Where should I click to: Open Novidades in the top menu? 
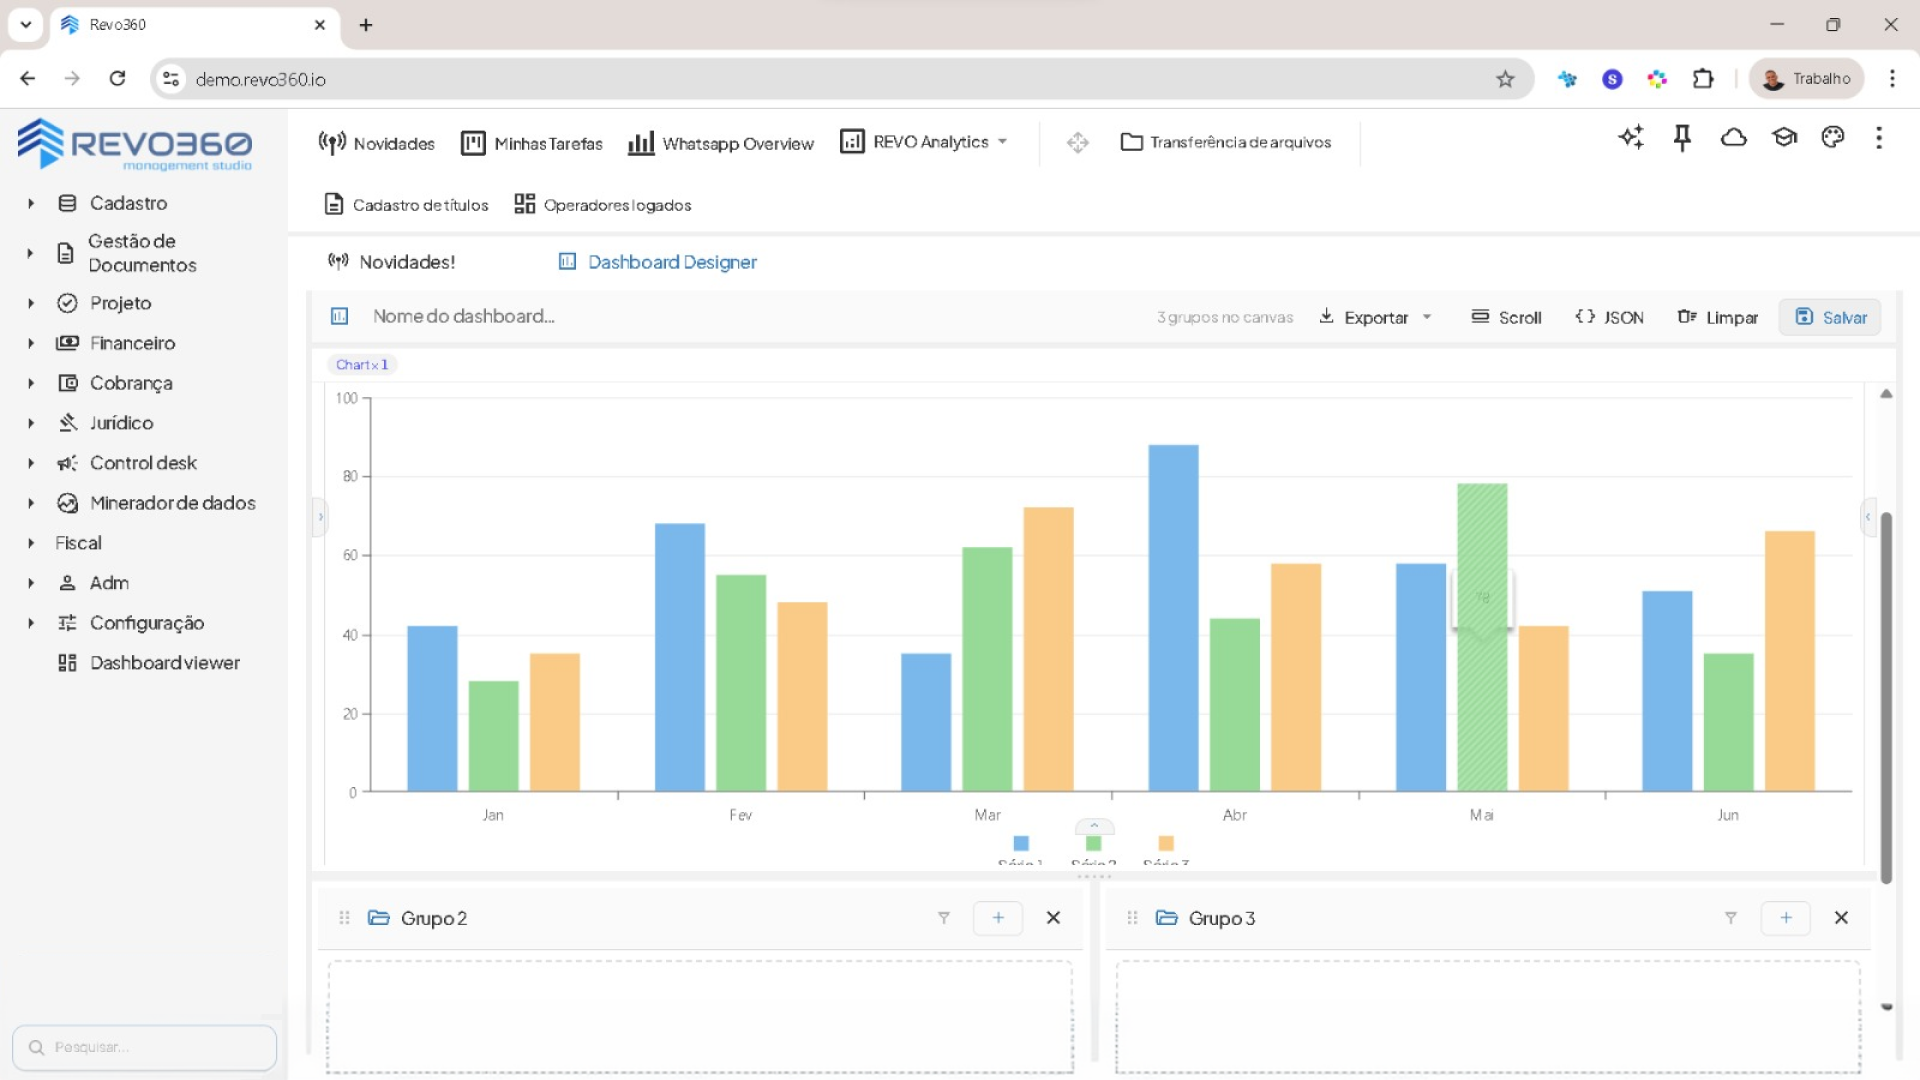(376, 143)
